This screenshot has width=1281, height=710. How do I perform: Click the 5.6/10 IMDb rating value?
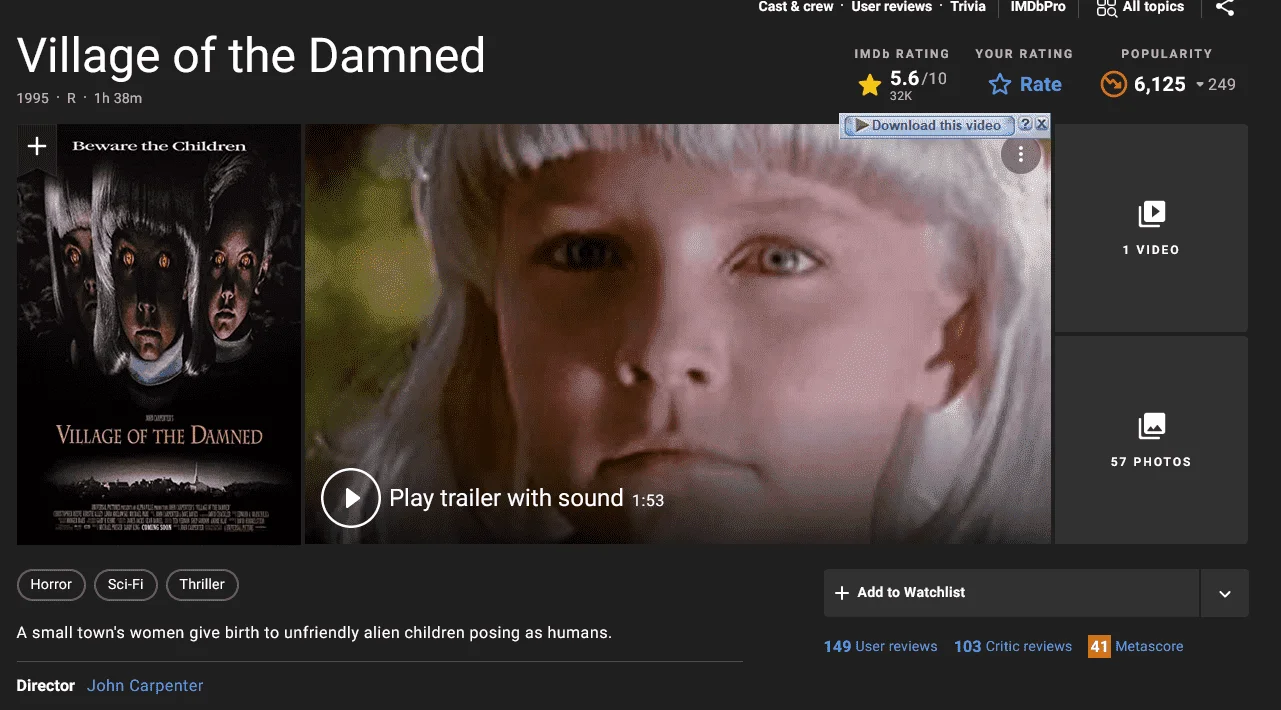pos(918,79)
